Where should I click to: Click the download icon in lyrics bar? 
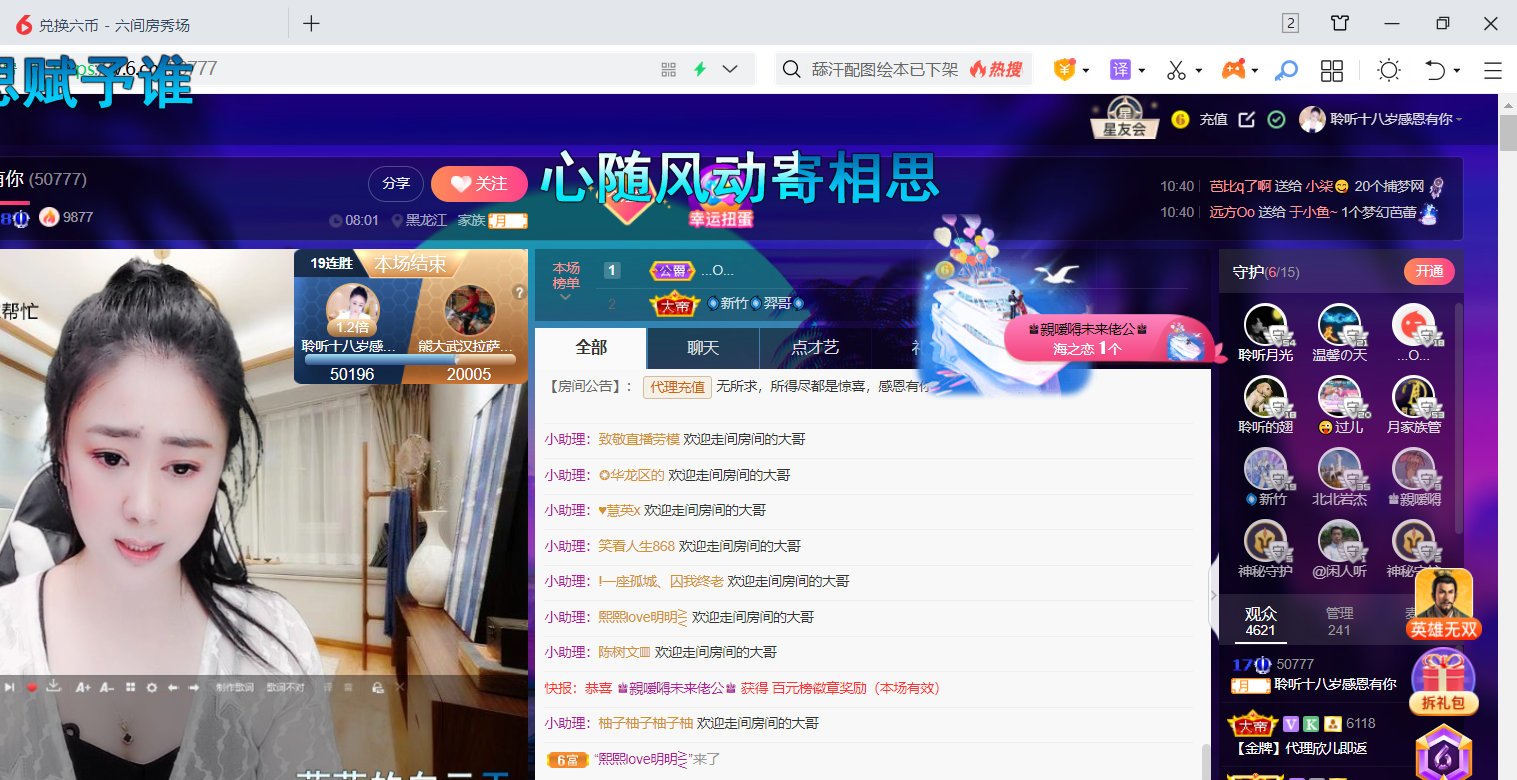tap(53, 686)
